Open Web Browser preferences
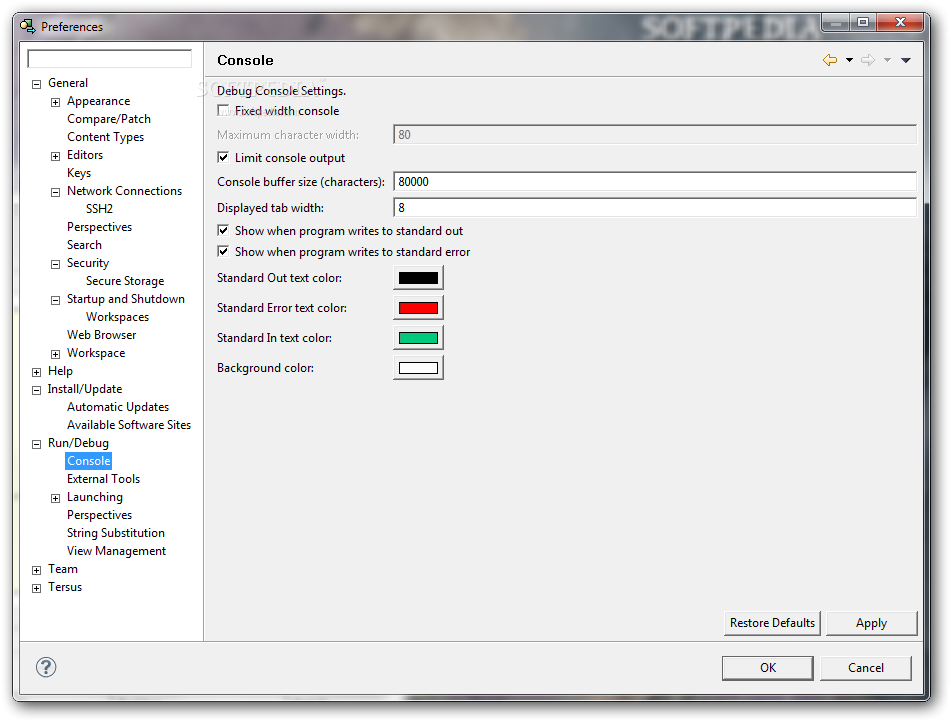951x722 pixels. tap(101, 335)
